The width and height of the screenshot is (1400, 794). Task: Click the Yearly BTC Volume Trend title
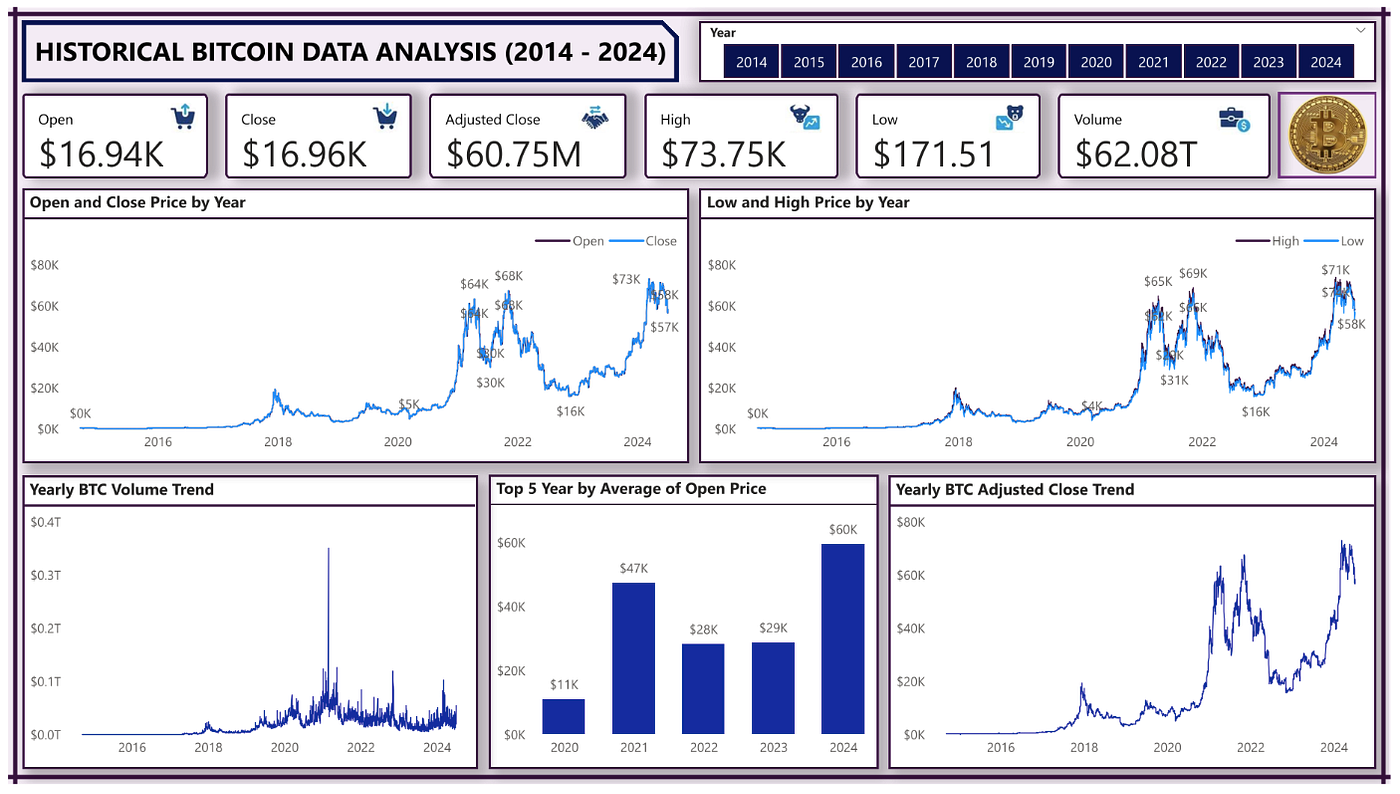tap(122, 490)
